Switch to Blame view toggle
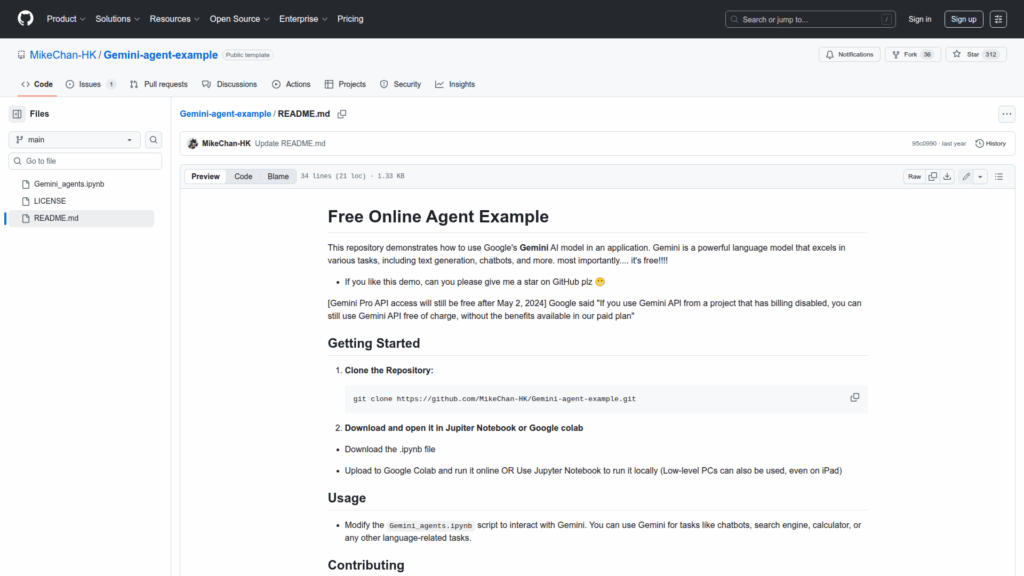This screenshot has width=1024, height=576. coord(277,176)
